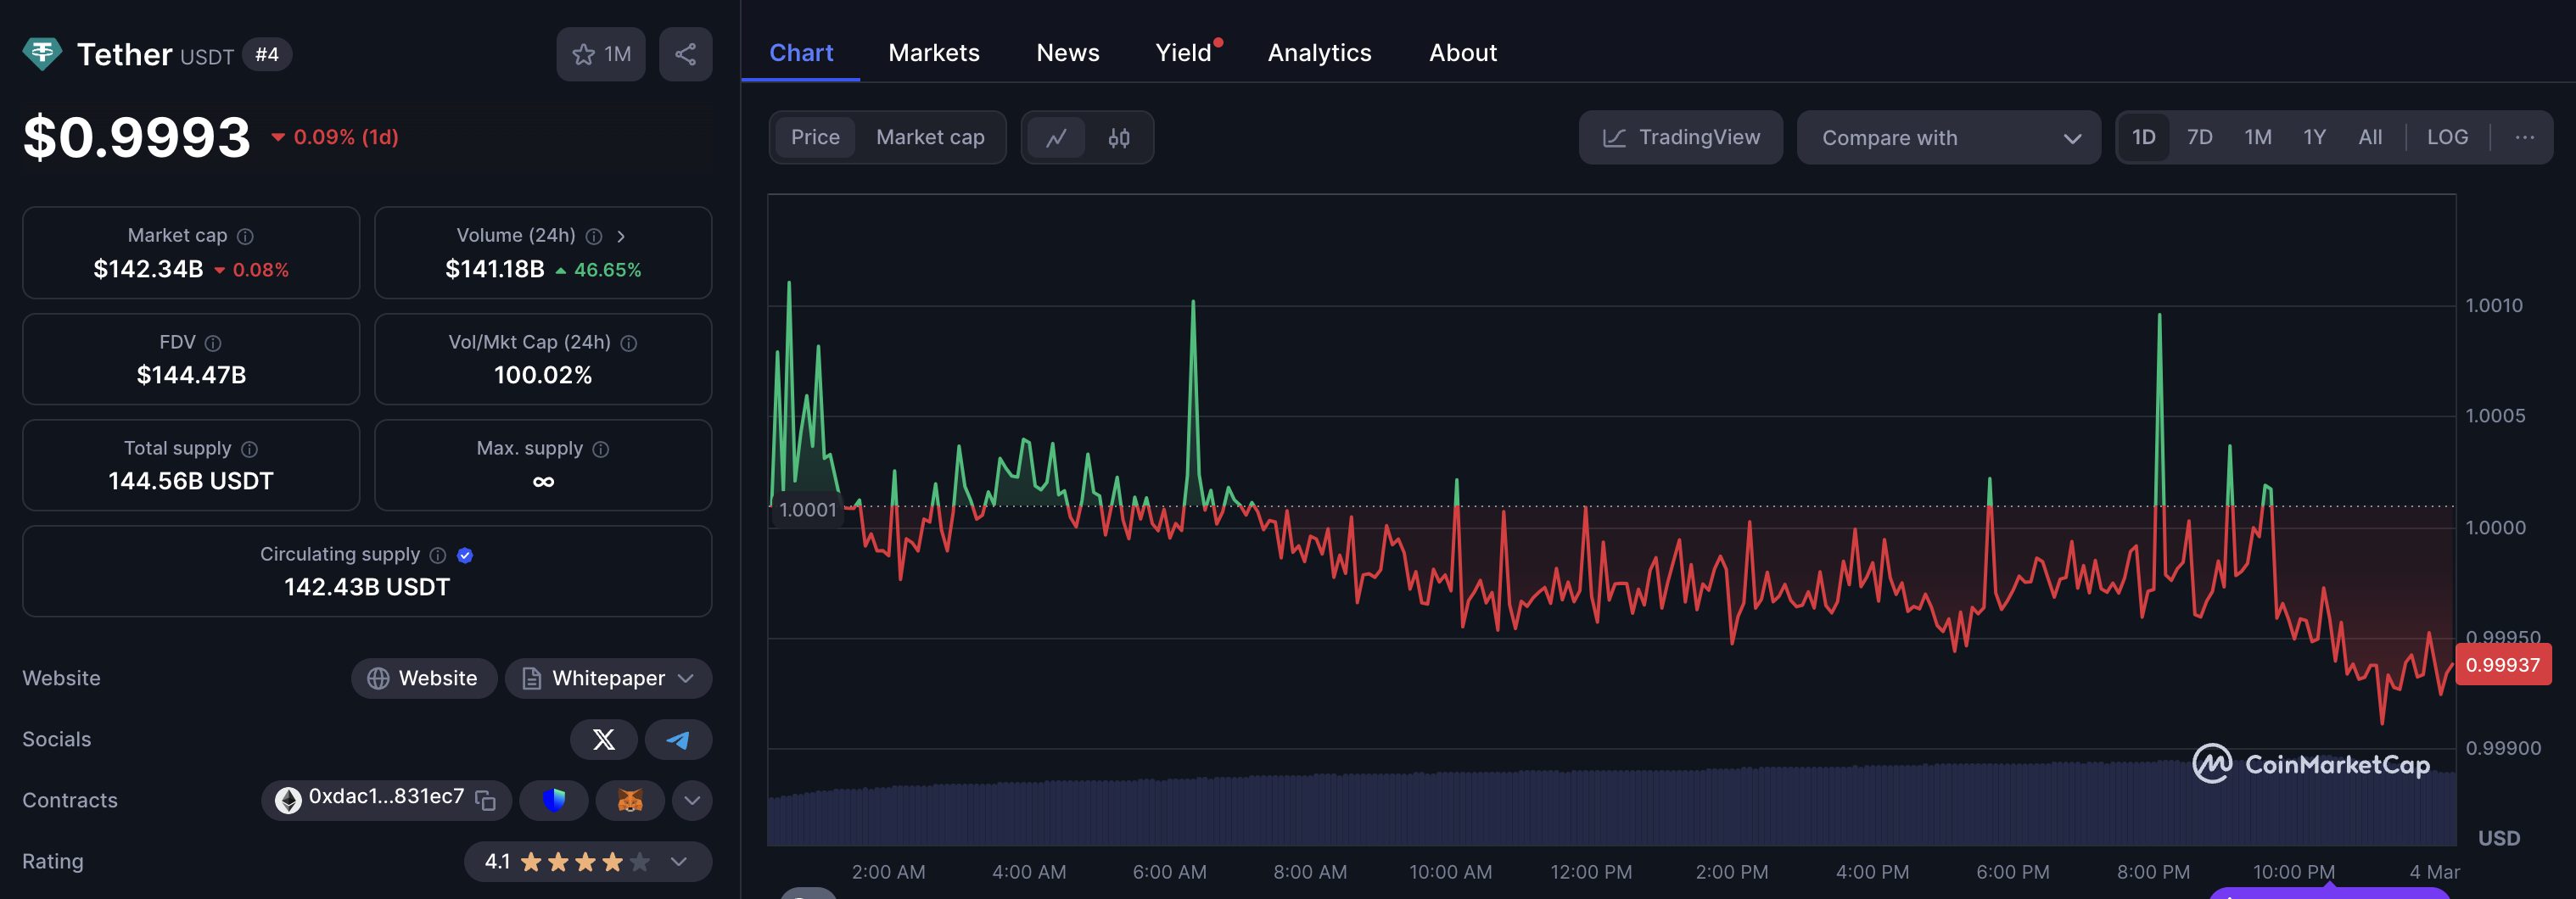
Task: Show Max. supply info icon
Action: 601,449
